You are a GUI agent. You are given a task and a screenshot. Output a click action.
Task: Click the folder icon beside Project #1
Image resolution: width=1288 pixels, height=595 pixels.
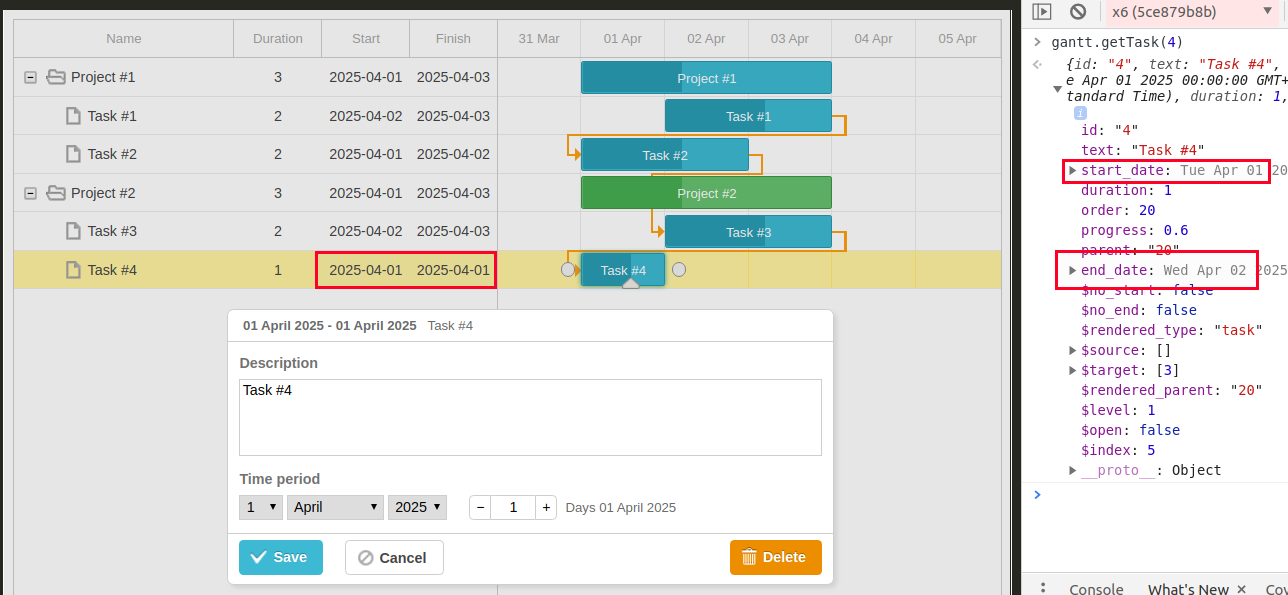pos(55,77)
